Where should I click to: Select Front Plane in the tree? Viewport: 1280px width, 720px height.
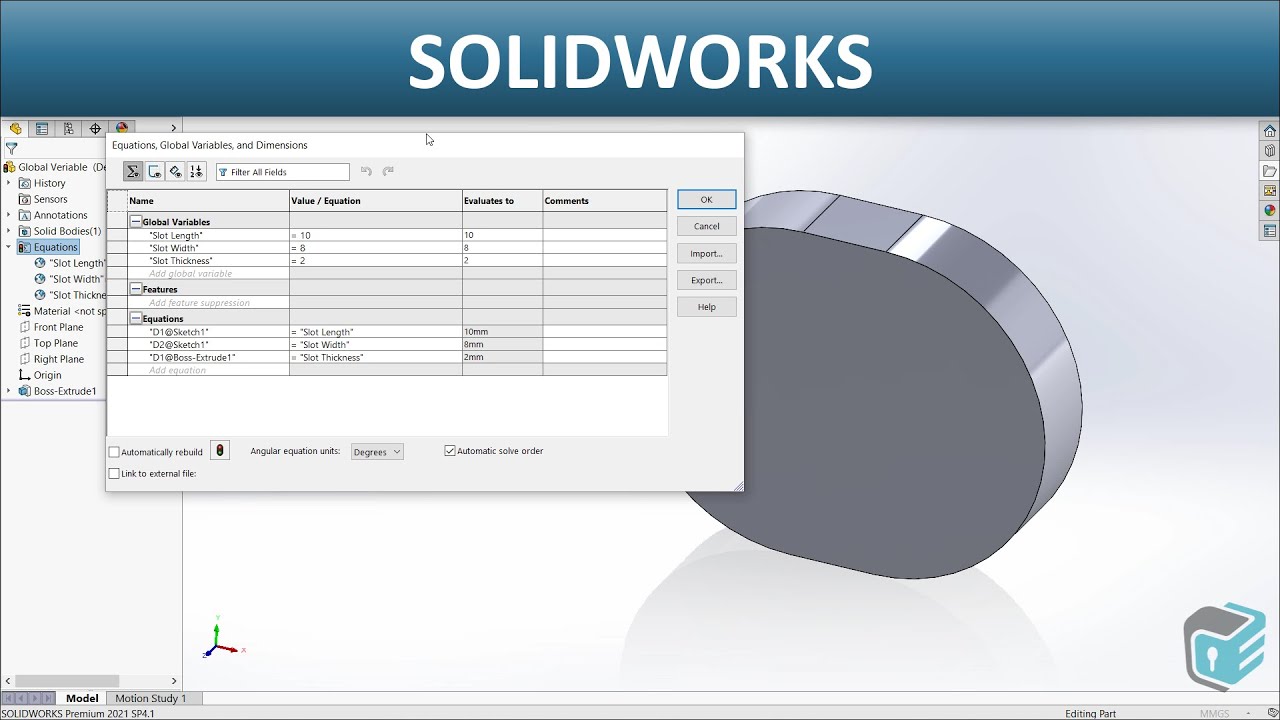[x=58, y=327]
